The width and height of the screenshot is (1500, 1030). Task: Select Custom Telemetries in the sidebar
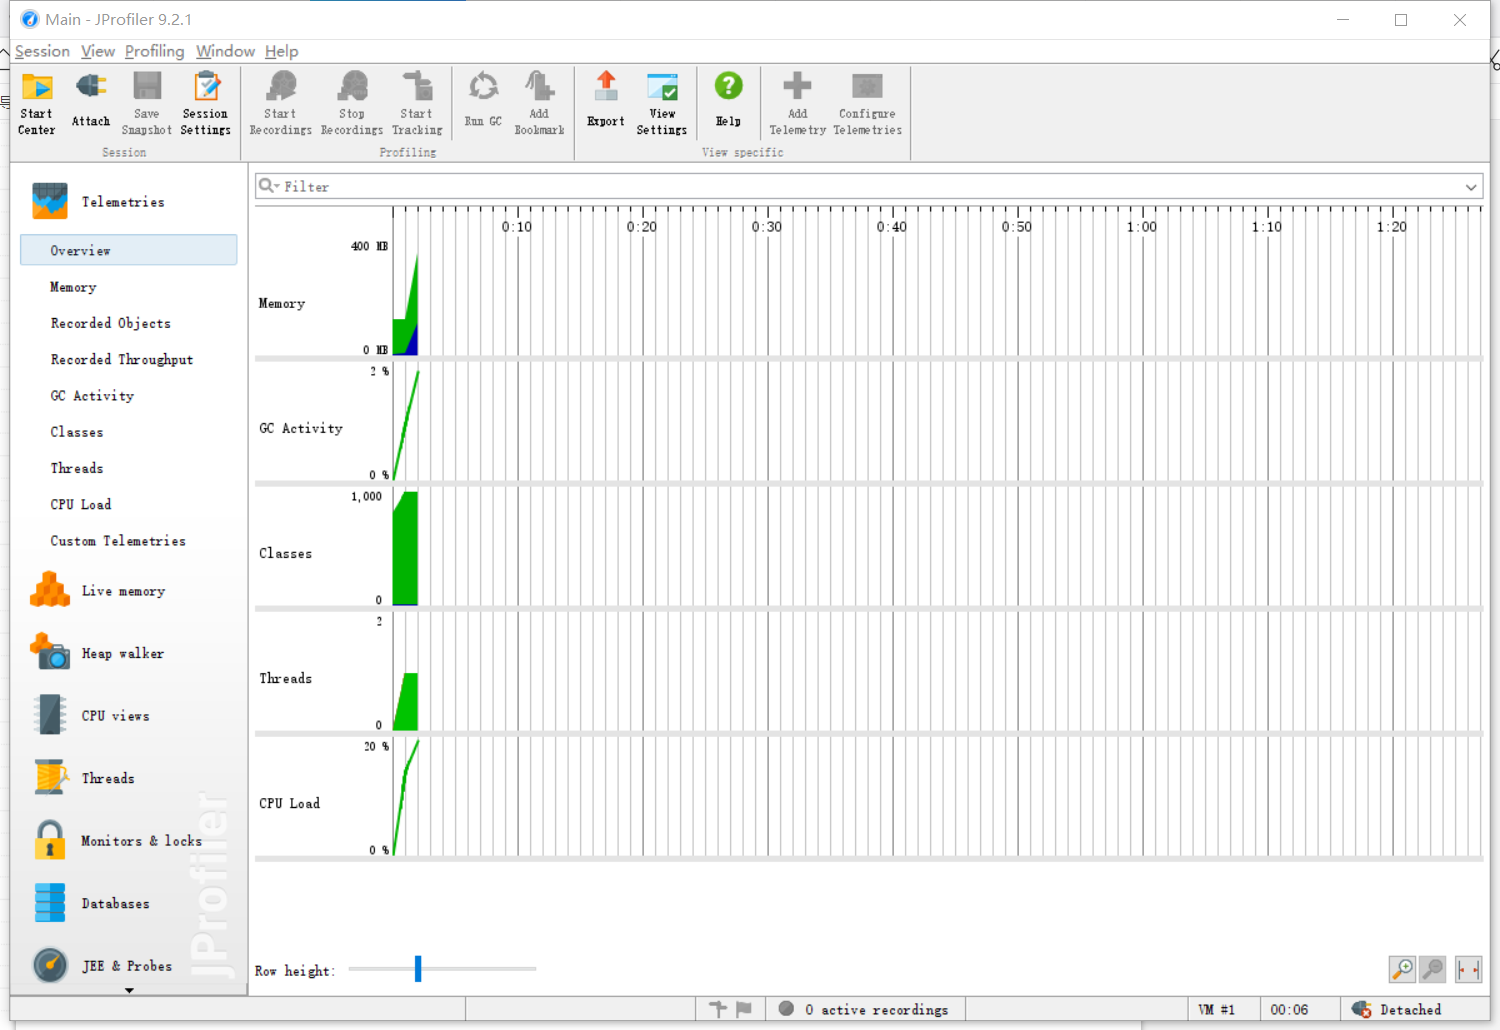(118, 541)
